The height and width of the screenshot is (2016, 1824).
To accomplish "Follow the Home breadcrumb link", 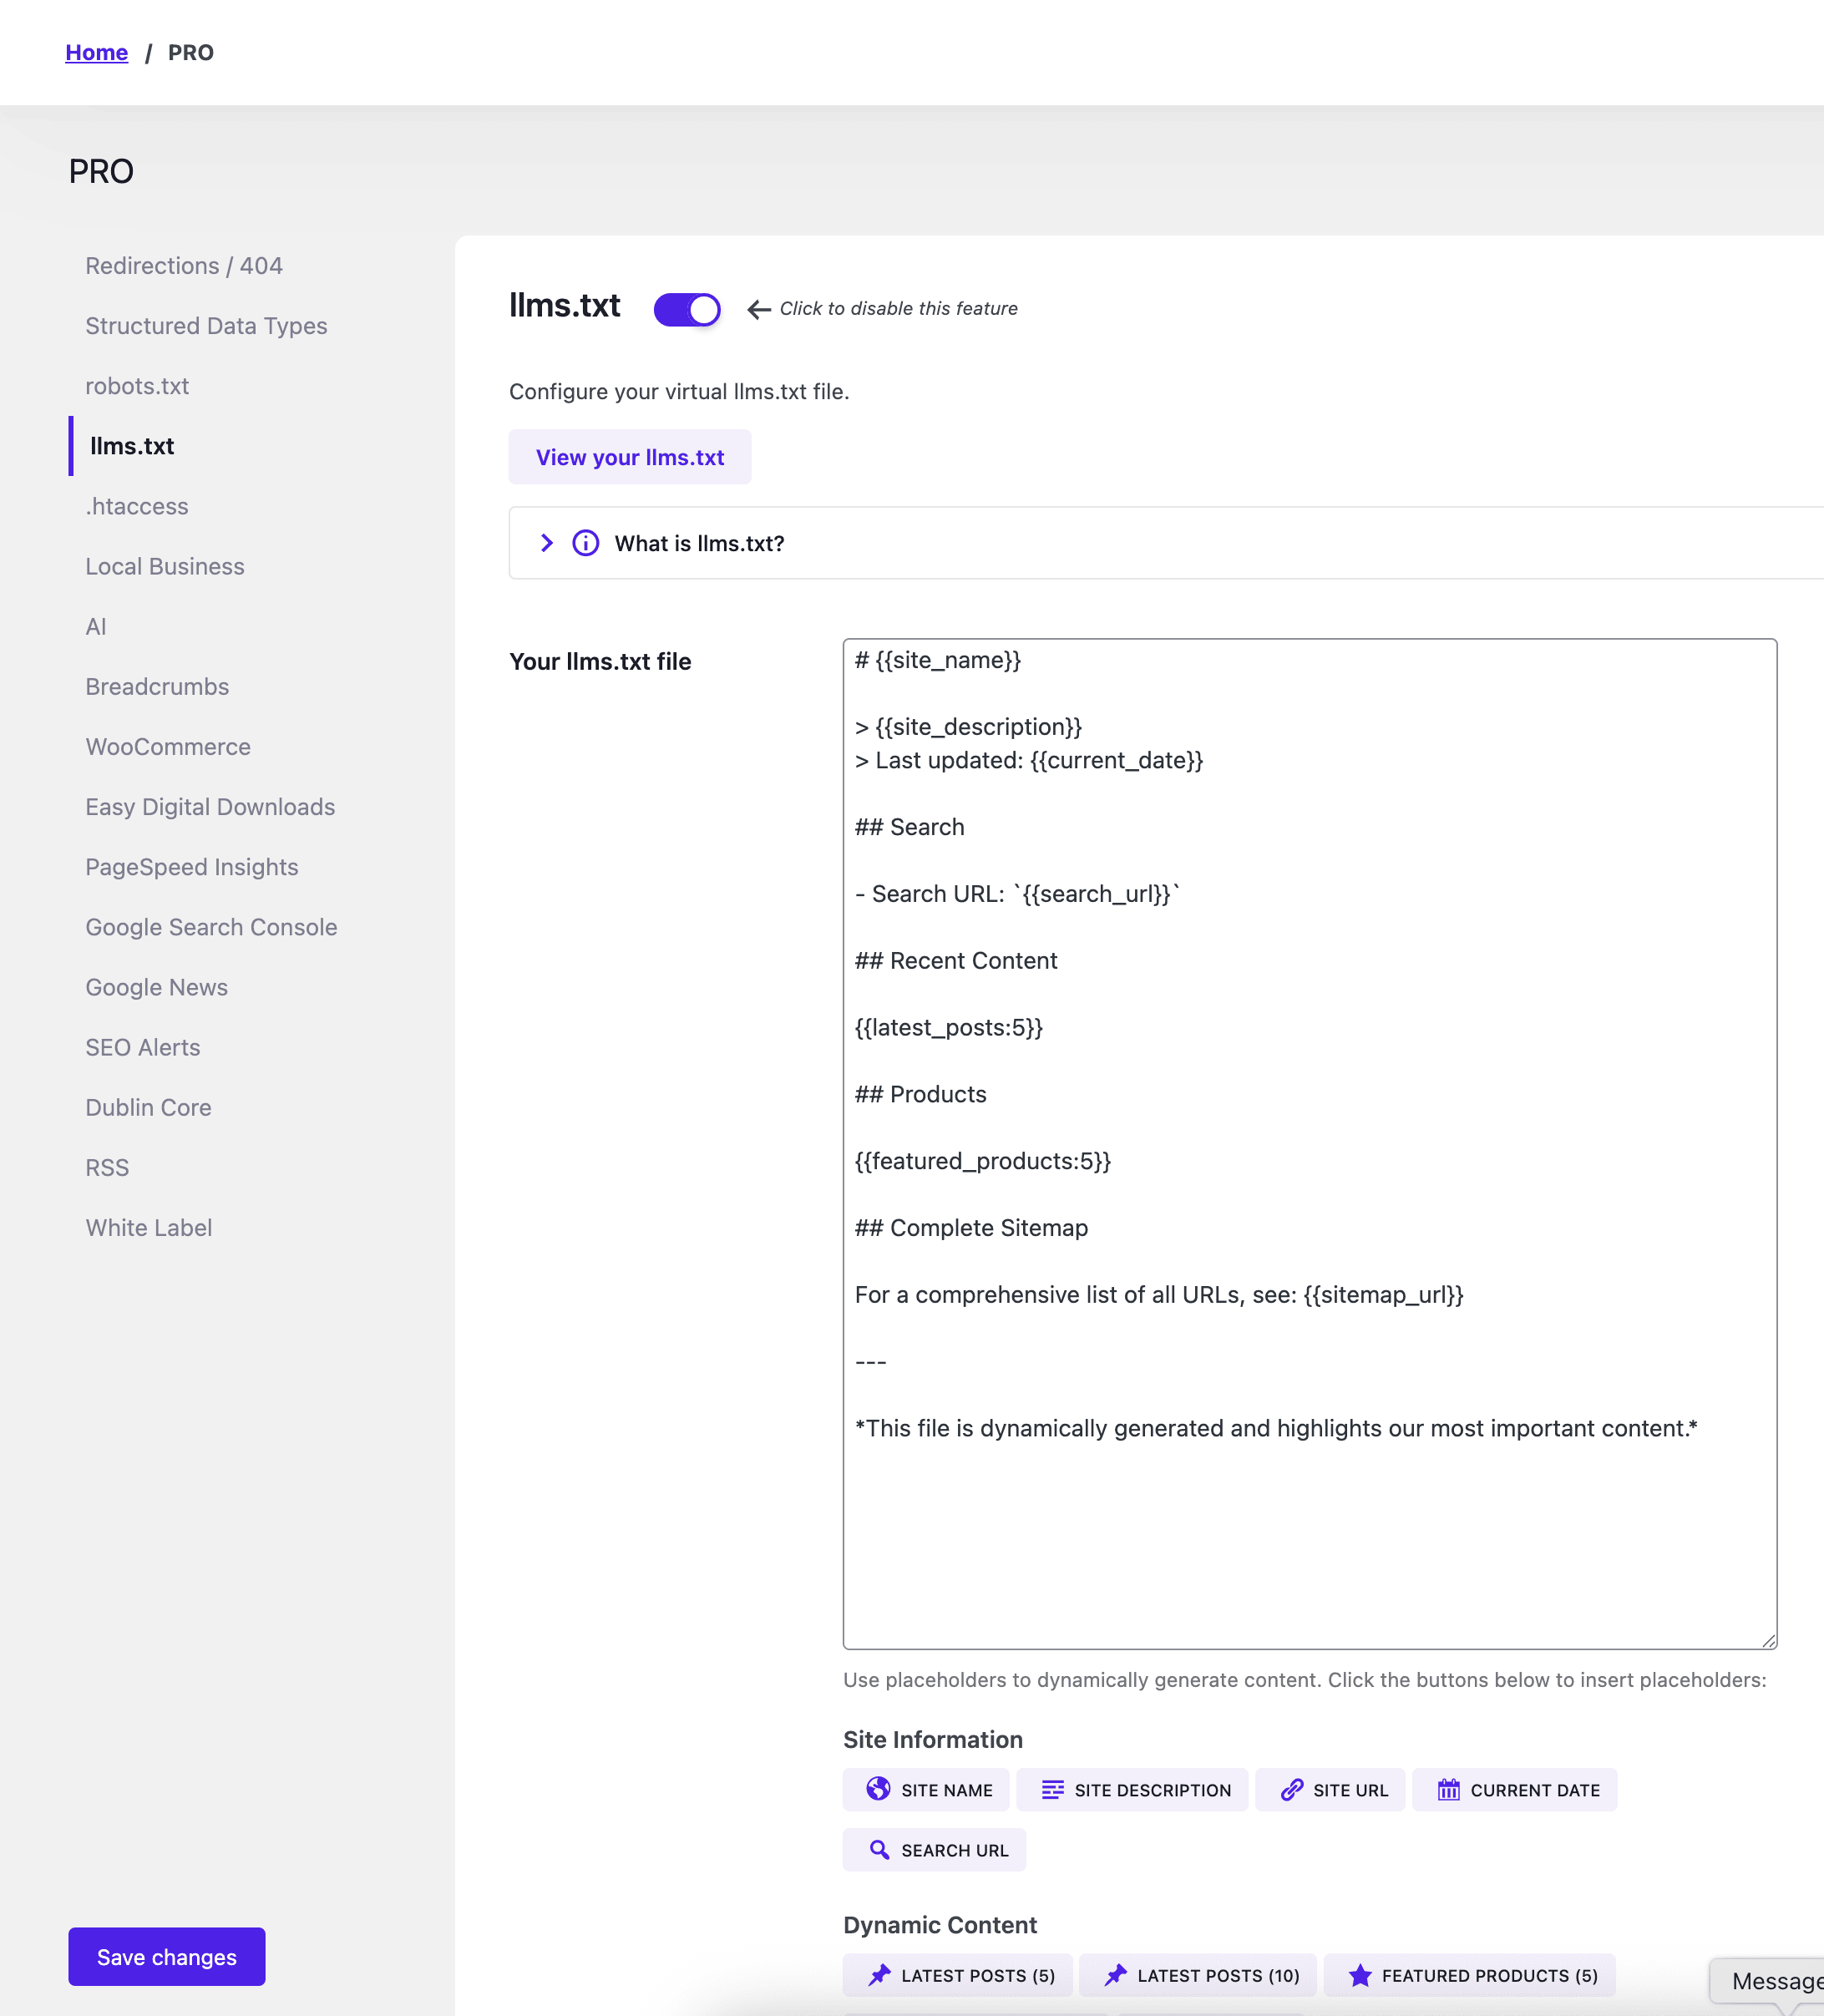I will [96, 52].
